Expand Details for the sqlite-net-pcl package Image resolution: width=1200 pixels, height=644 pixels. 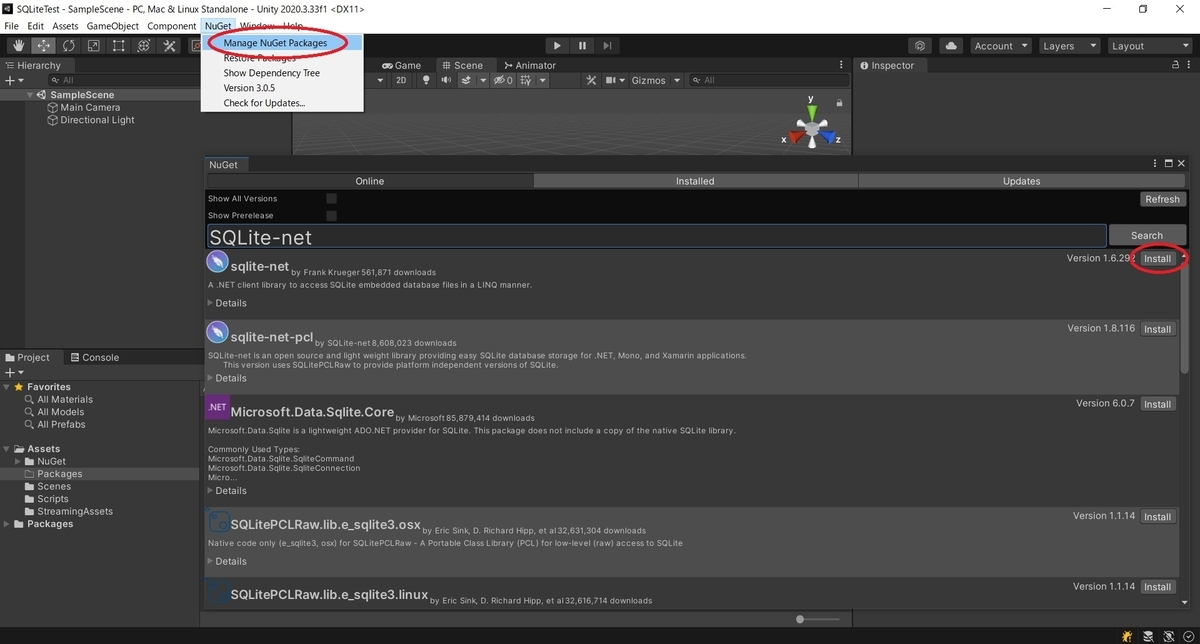[x=229, y=378]
